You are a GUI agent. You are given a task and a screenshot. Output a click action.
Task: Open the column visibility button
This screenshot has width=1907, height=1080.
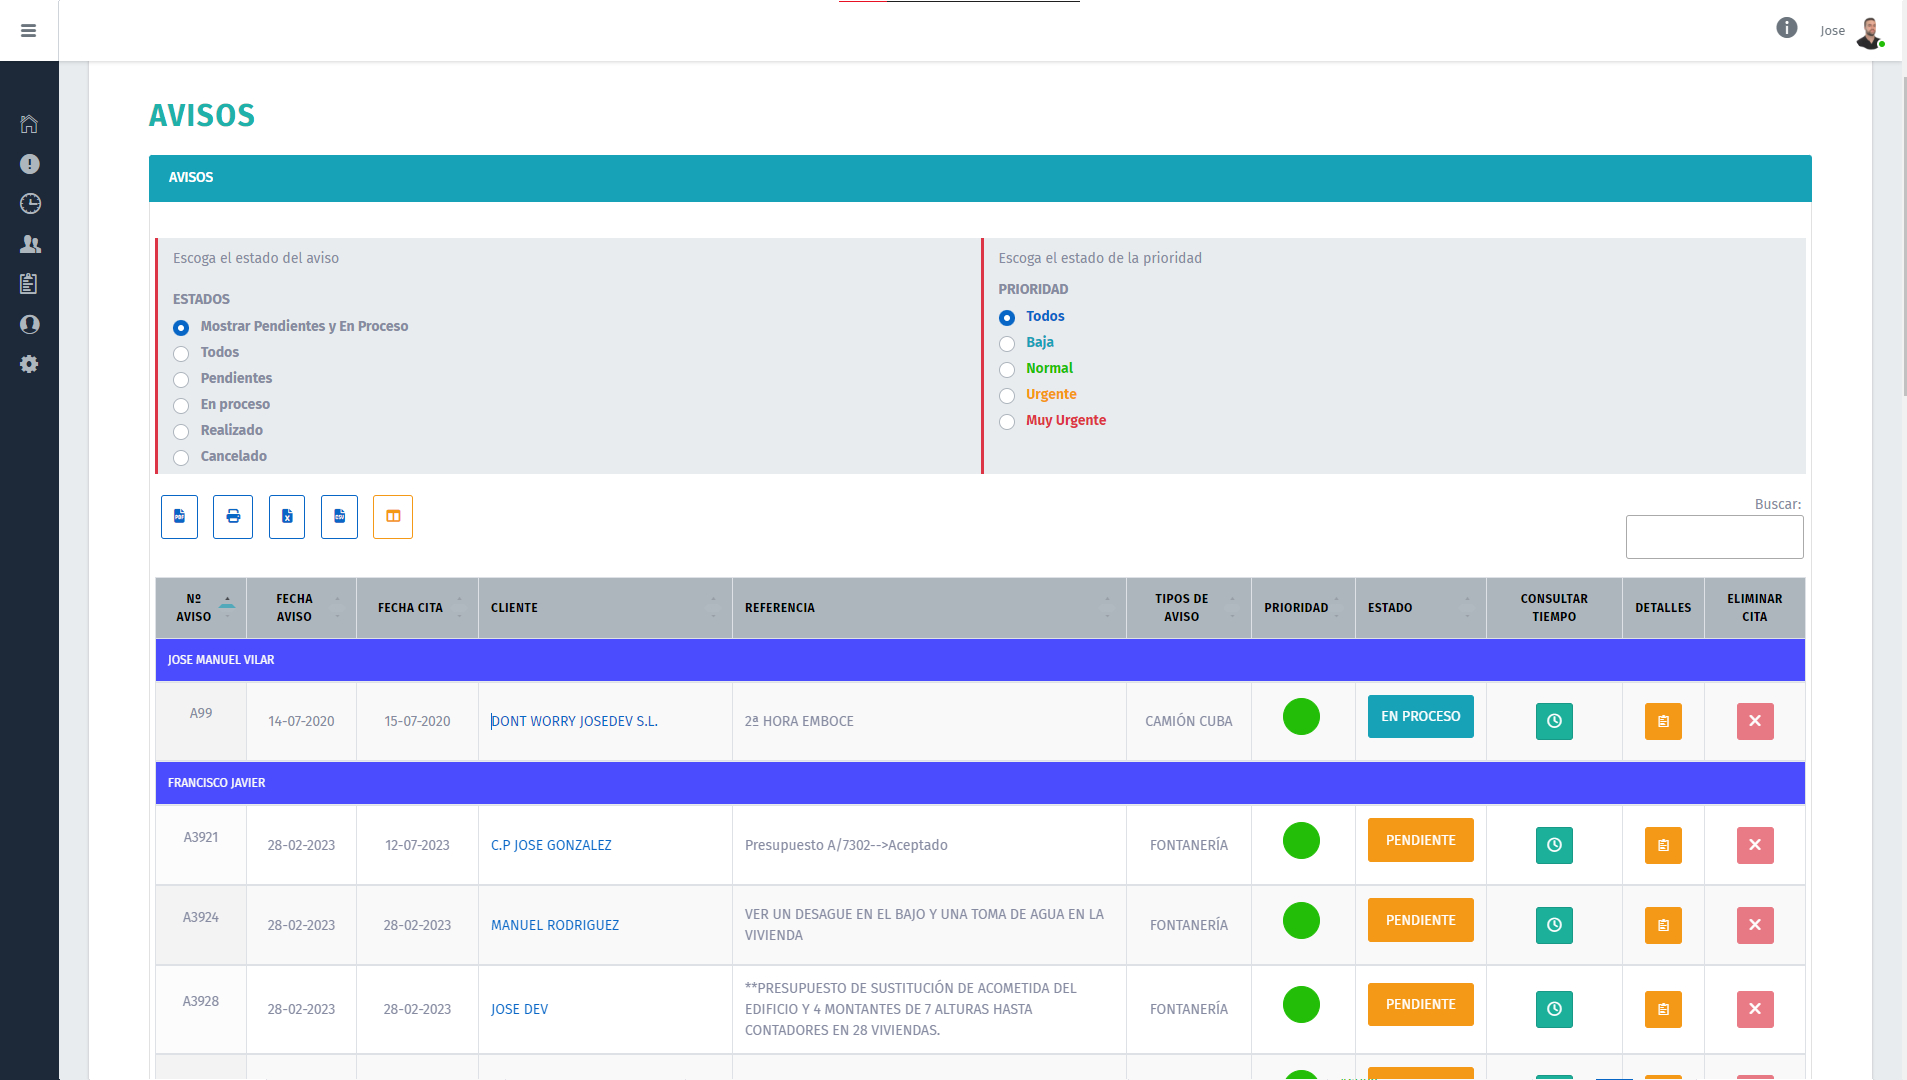393,517
